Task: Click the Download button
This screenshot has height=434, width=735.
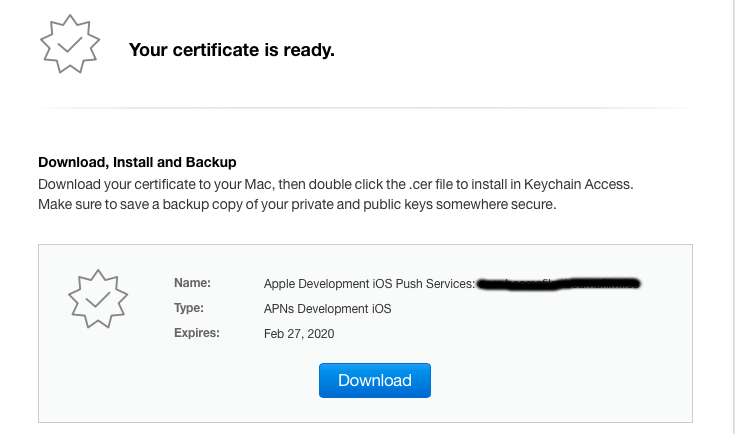Action: tap(374, 380)
